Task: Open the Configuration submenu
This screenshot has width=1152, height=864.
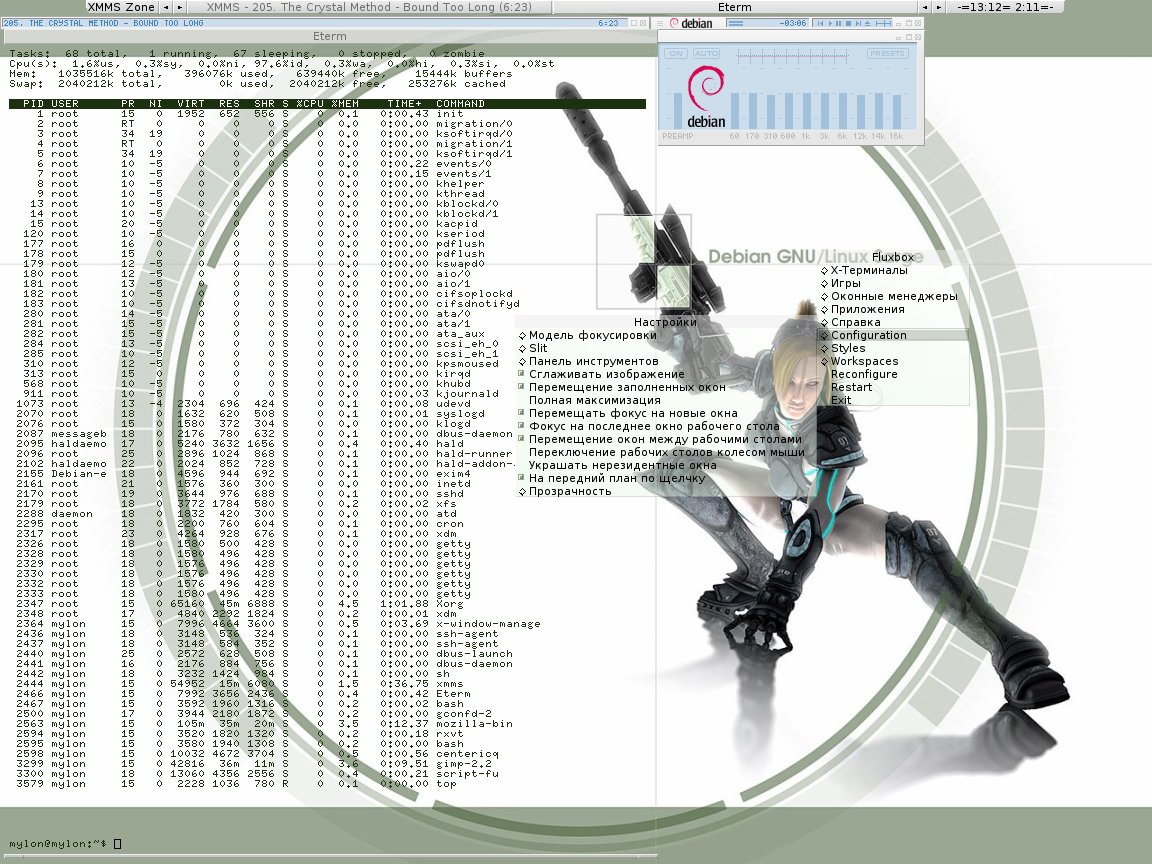Action: click(893, 336)
